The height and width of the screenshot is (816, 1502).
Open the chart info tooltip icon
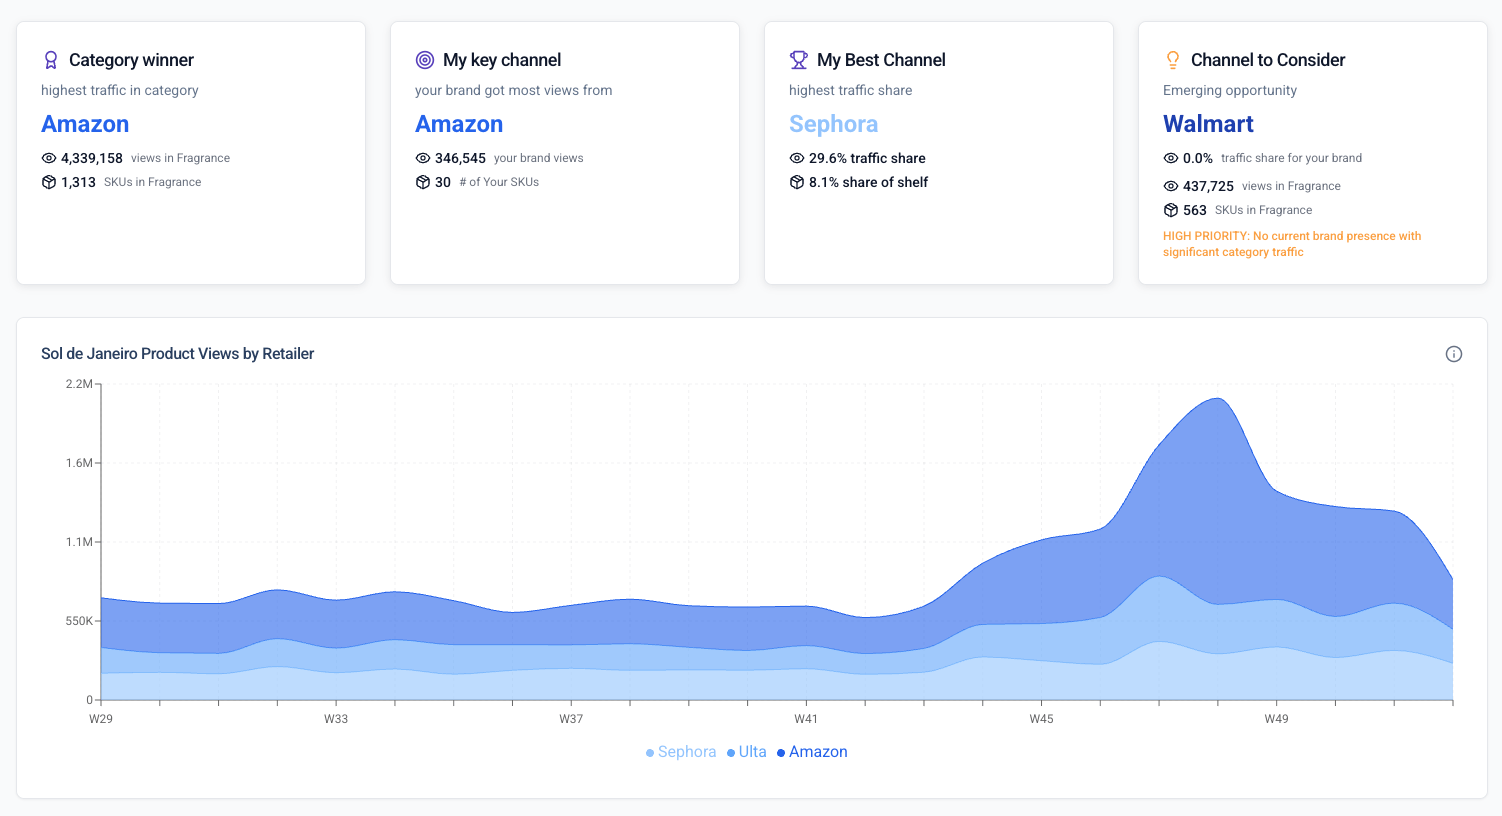point(1454,354)
